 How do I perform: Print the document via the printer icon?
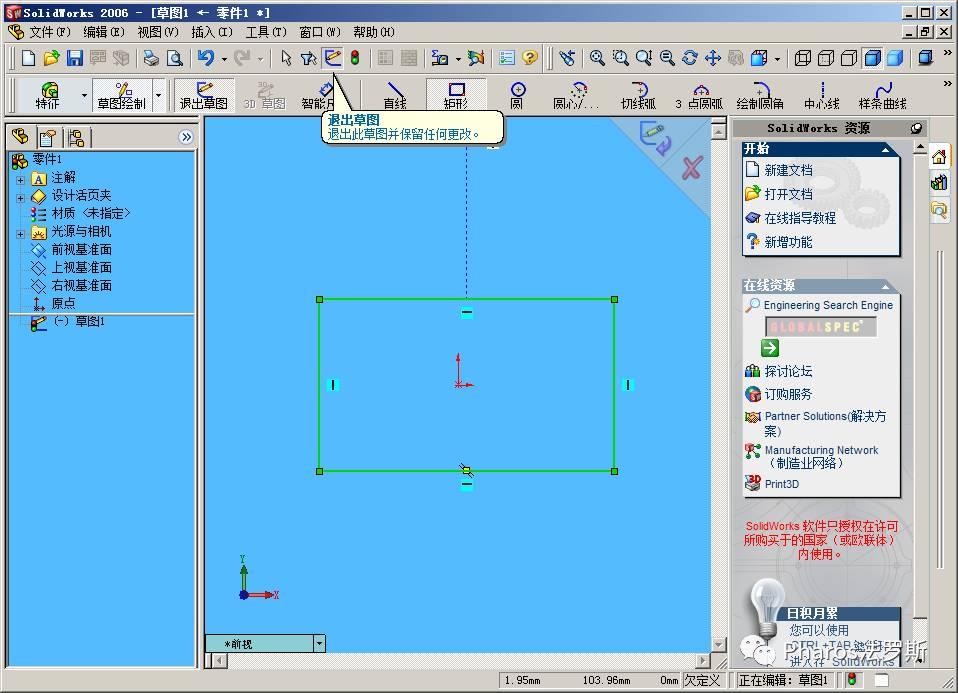tap(151, 58)
